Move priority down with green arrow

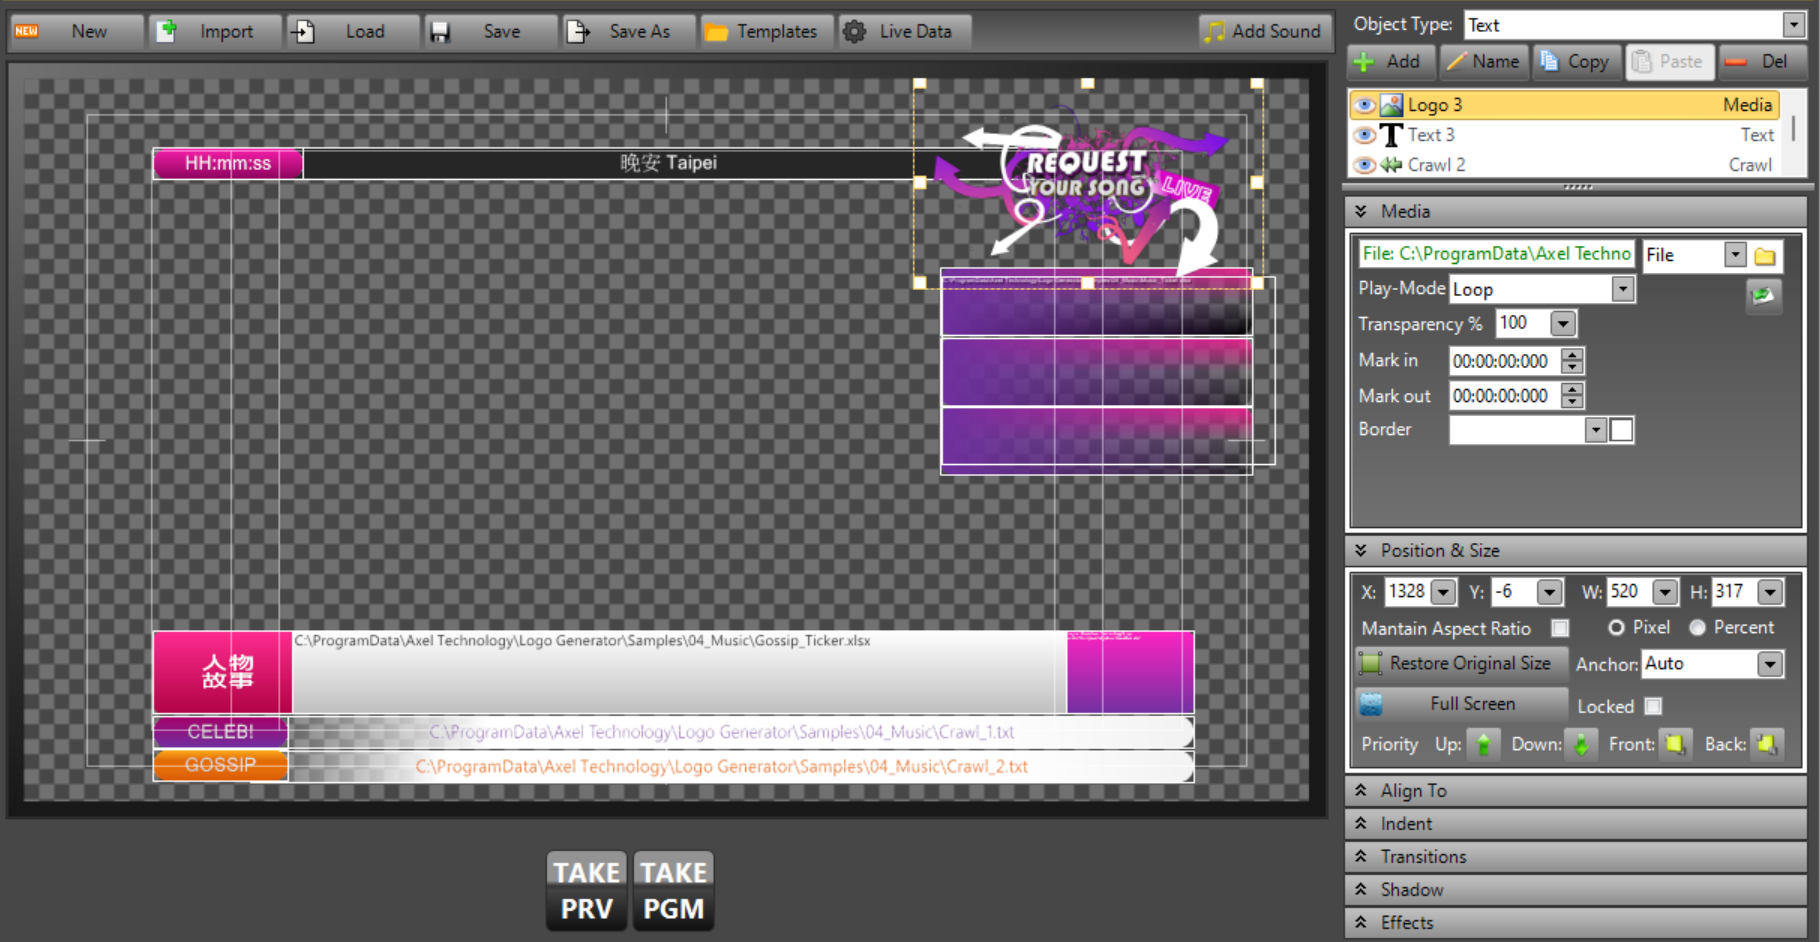click(x=1581, y=744)
